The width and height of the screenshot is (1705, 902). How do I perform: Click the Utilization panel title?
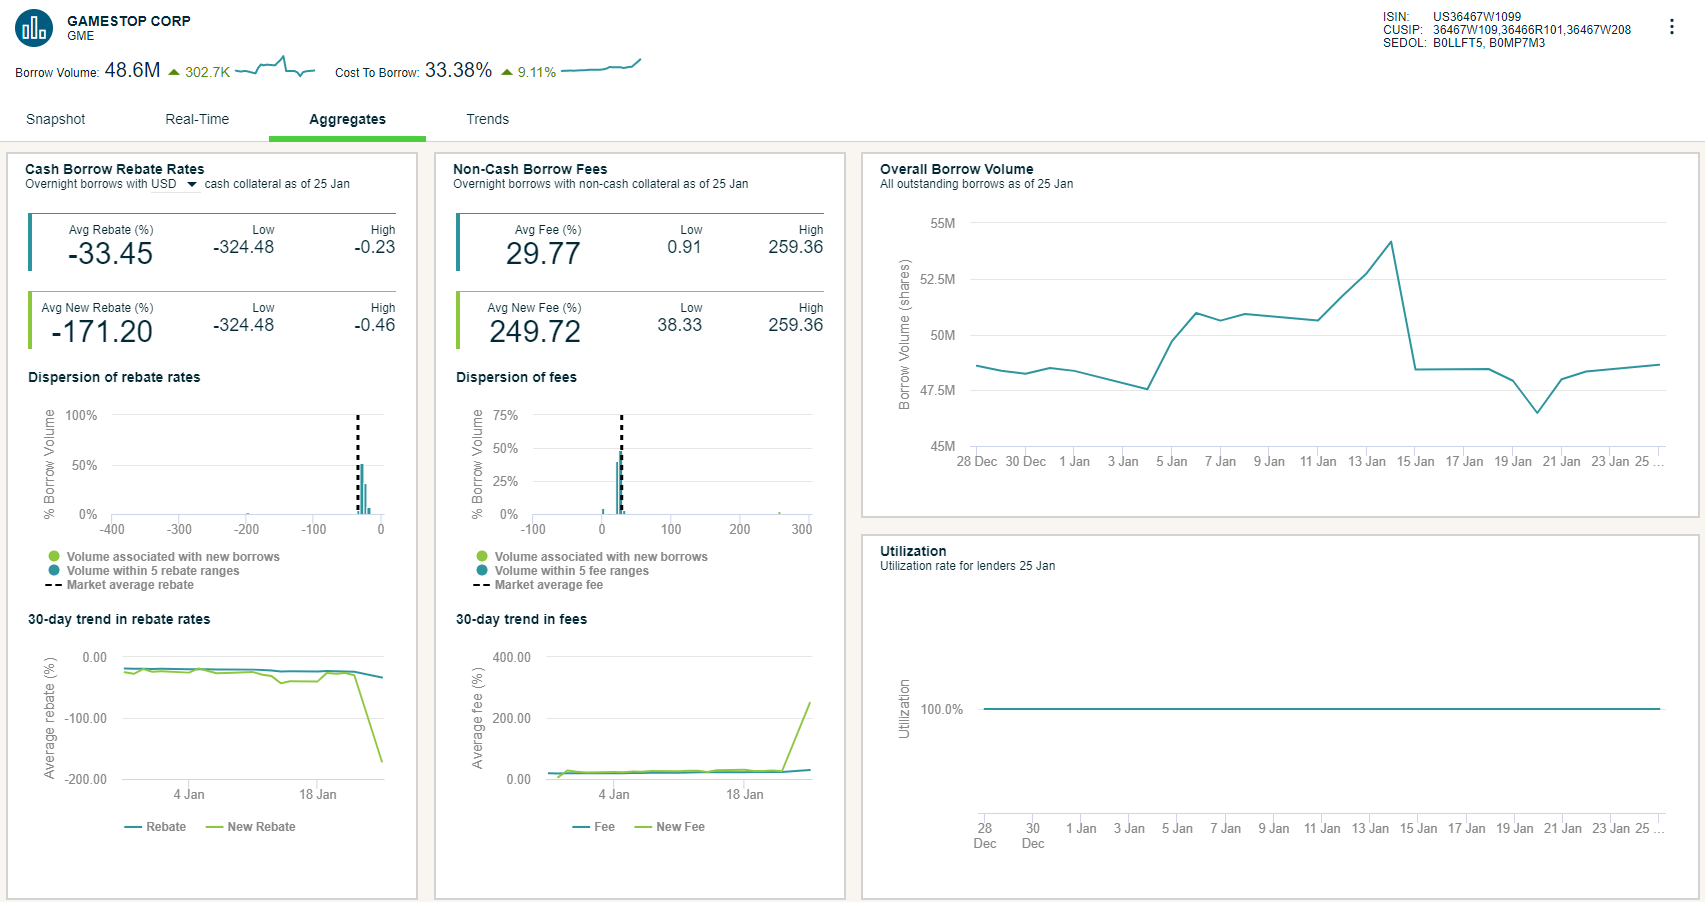click(x=913, y=551)
